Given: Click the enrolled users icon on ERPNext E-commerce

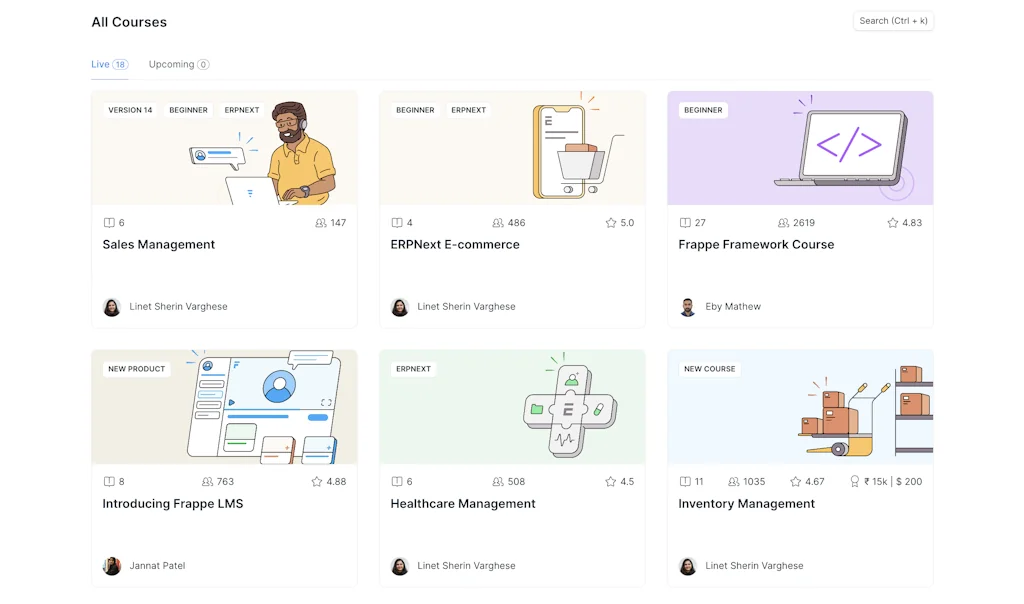Looking at the screenshot, I should pos(498,223).
